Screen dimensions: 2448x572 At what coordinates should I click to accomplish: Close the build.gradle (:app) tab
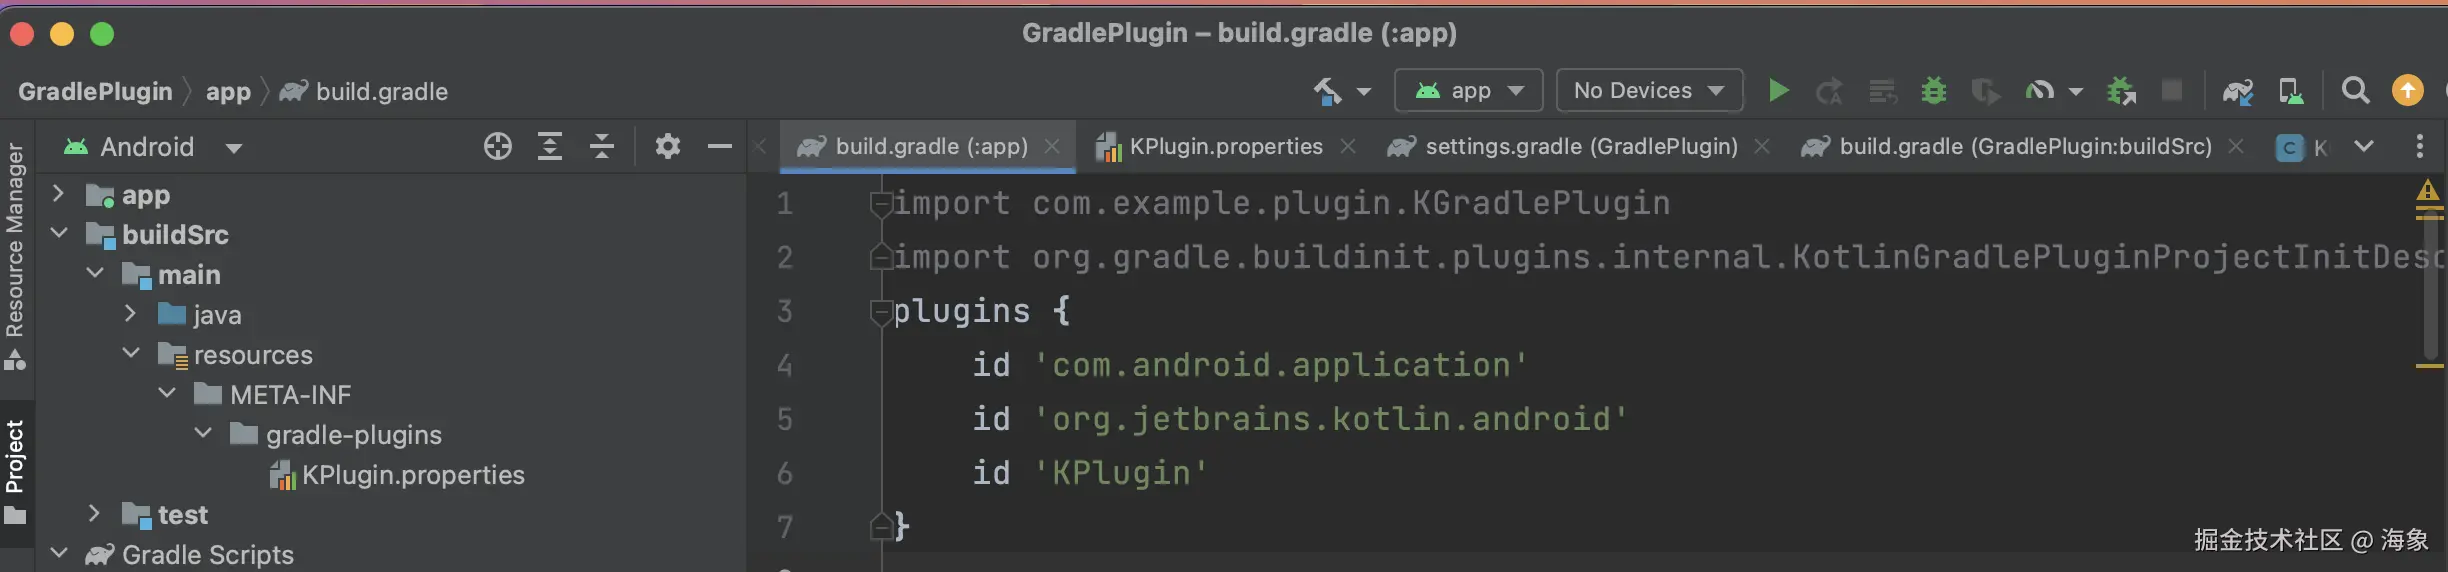point(1052,147)
